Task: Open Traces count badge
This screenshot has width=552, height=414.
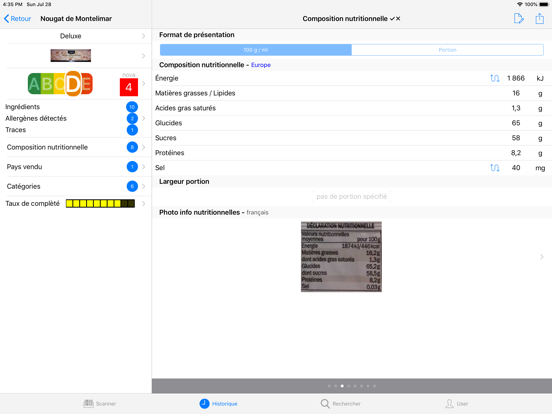Action: [x=132, y=130]
